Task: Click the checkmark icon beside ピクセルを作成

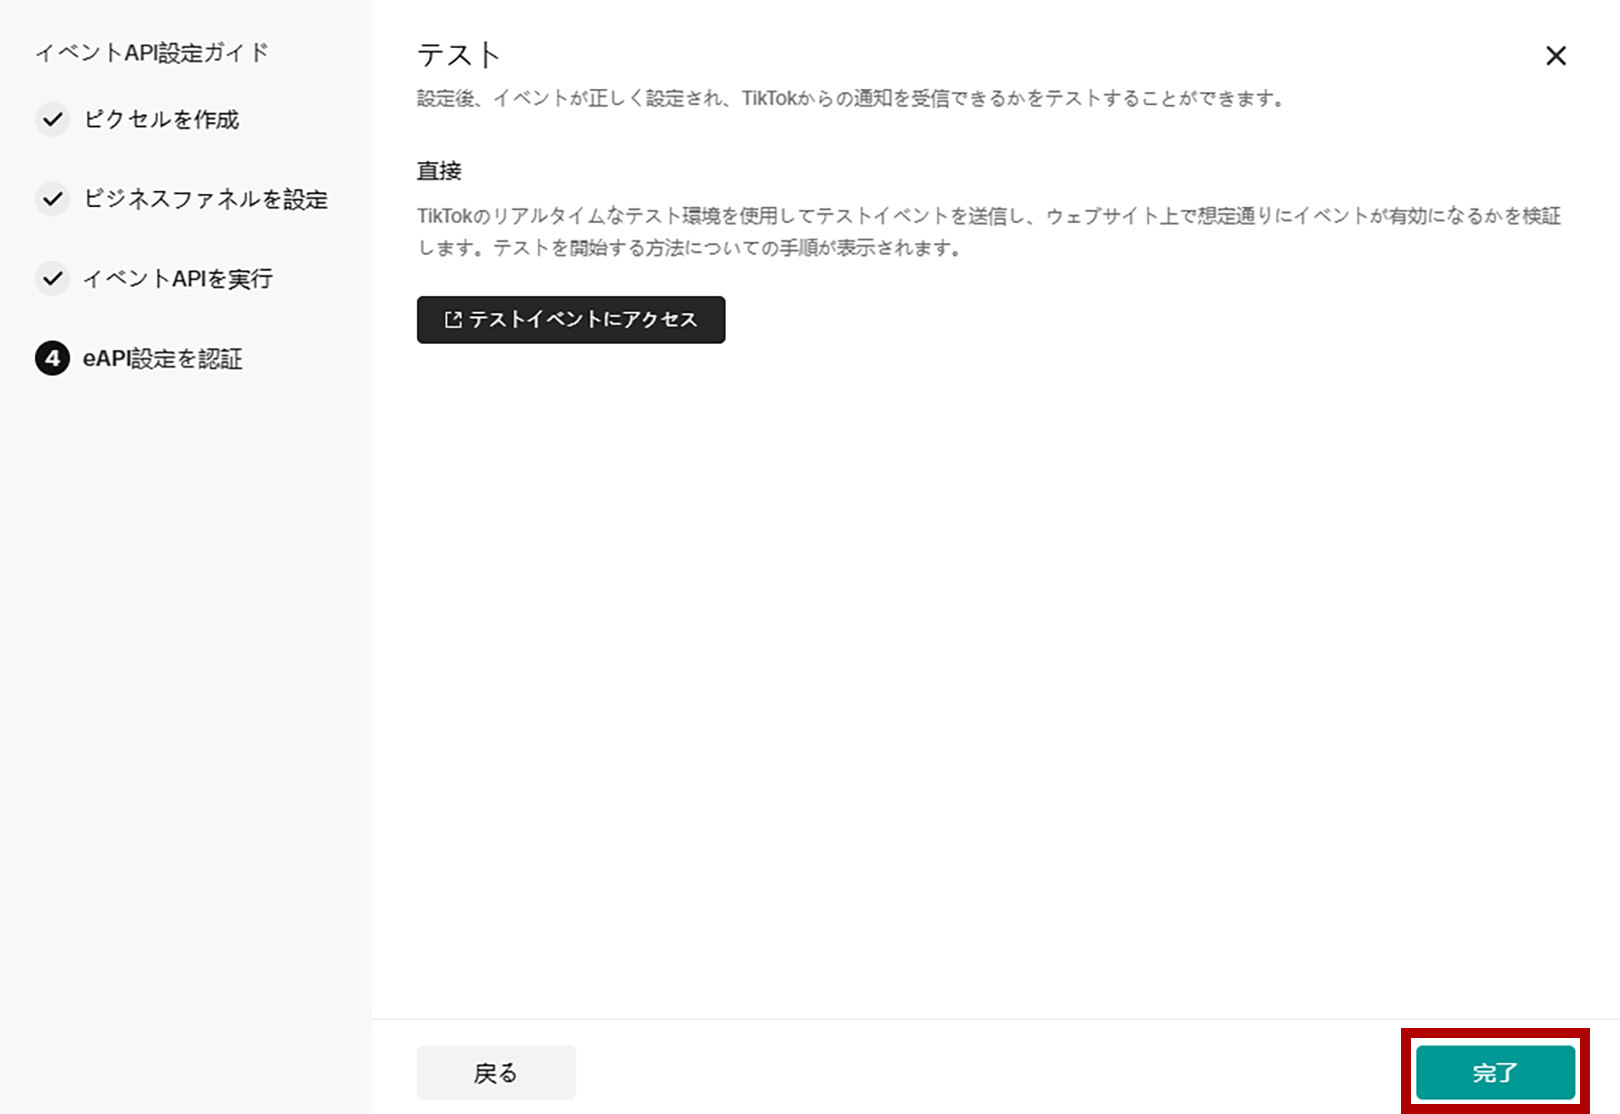Action: point(52,120)
